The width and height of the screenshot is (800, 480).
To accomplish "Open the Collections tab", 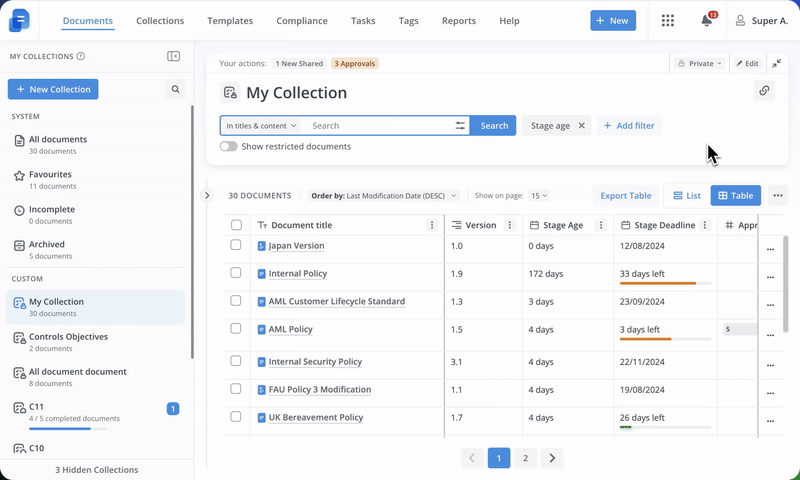I will 160,21.
